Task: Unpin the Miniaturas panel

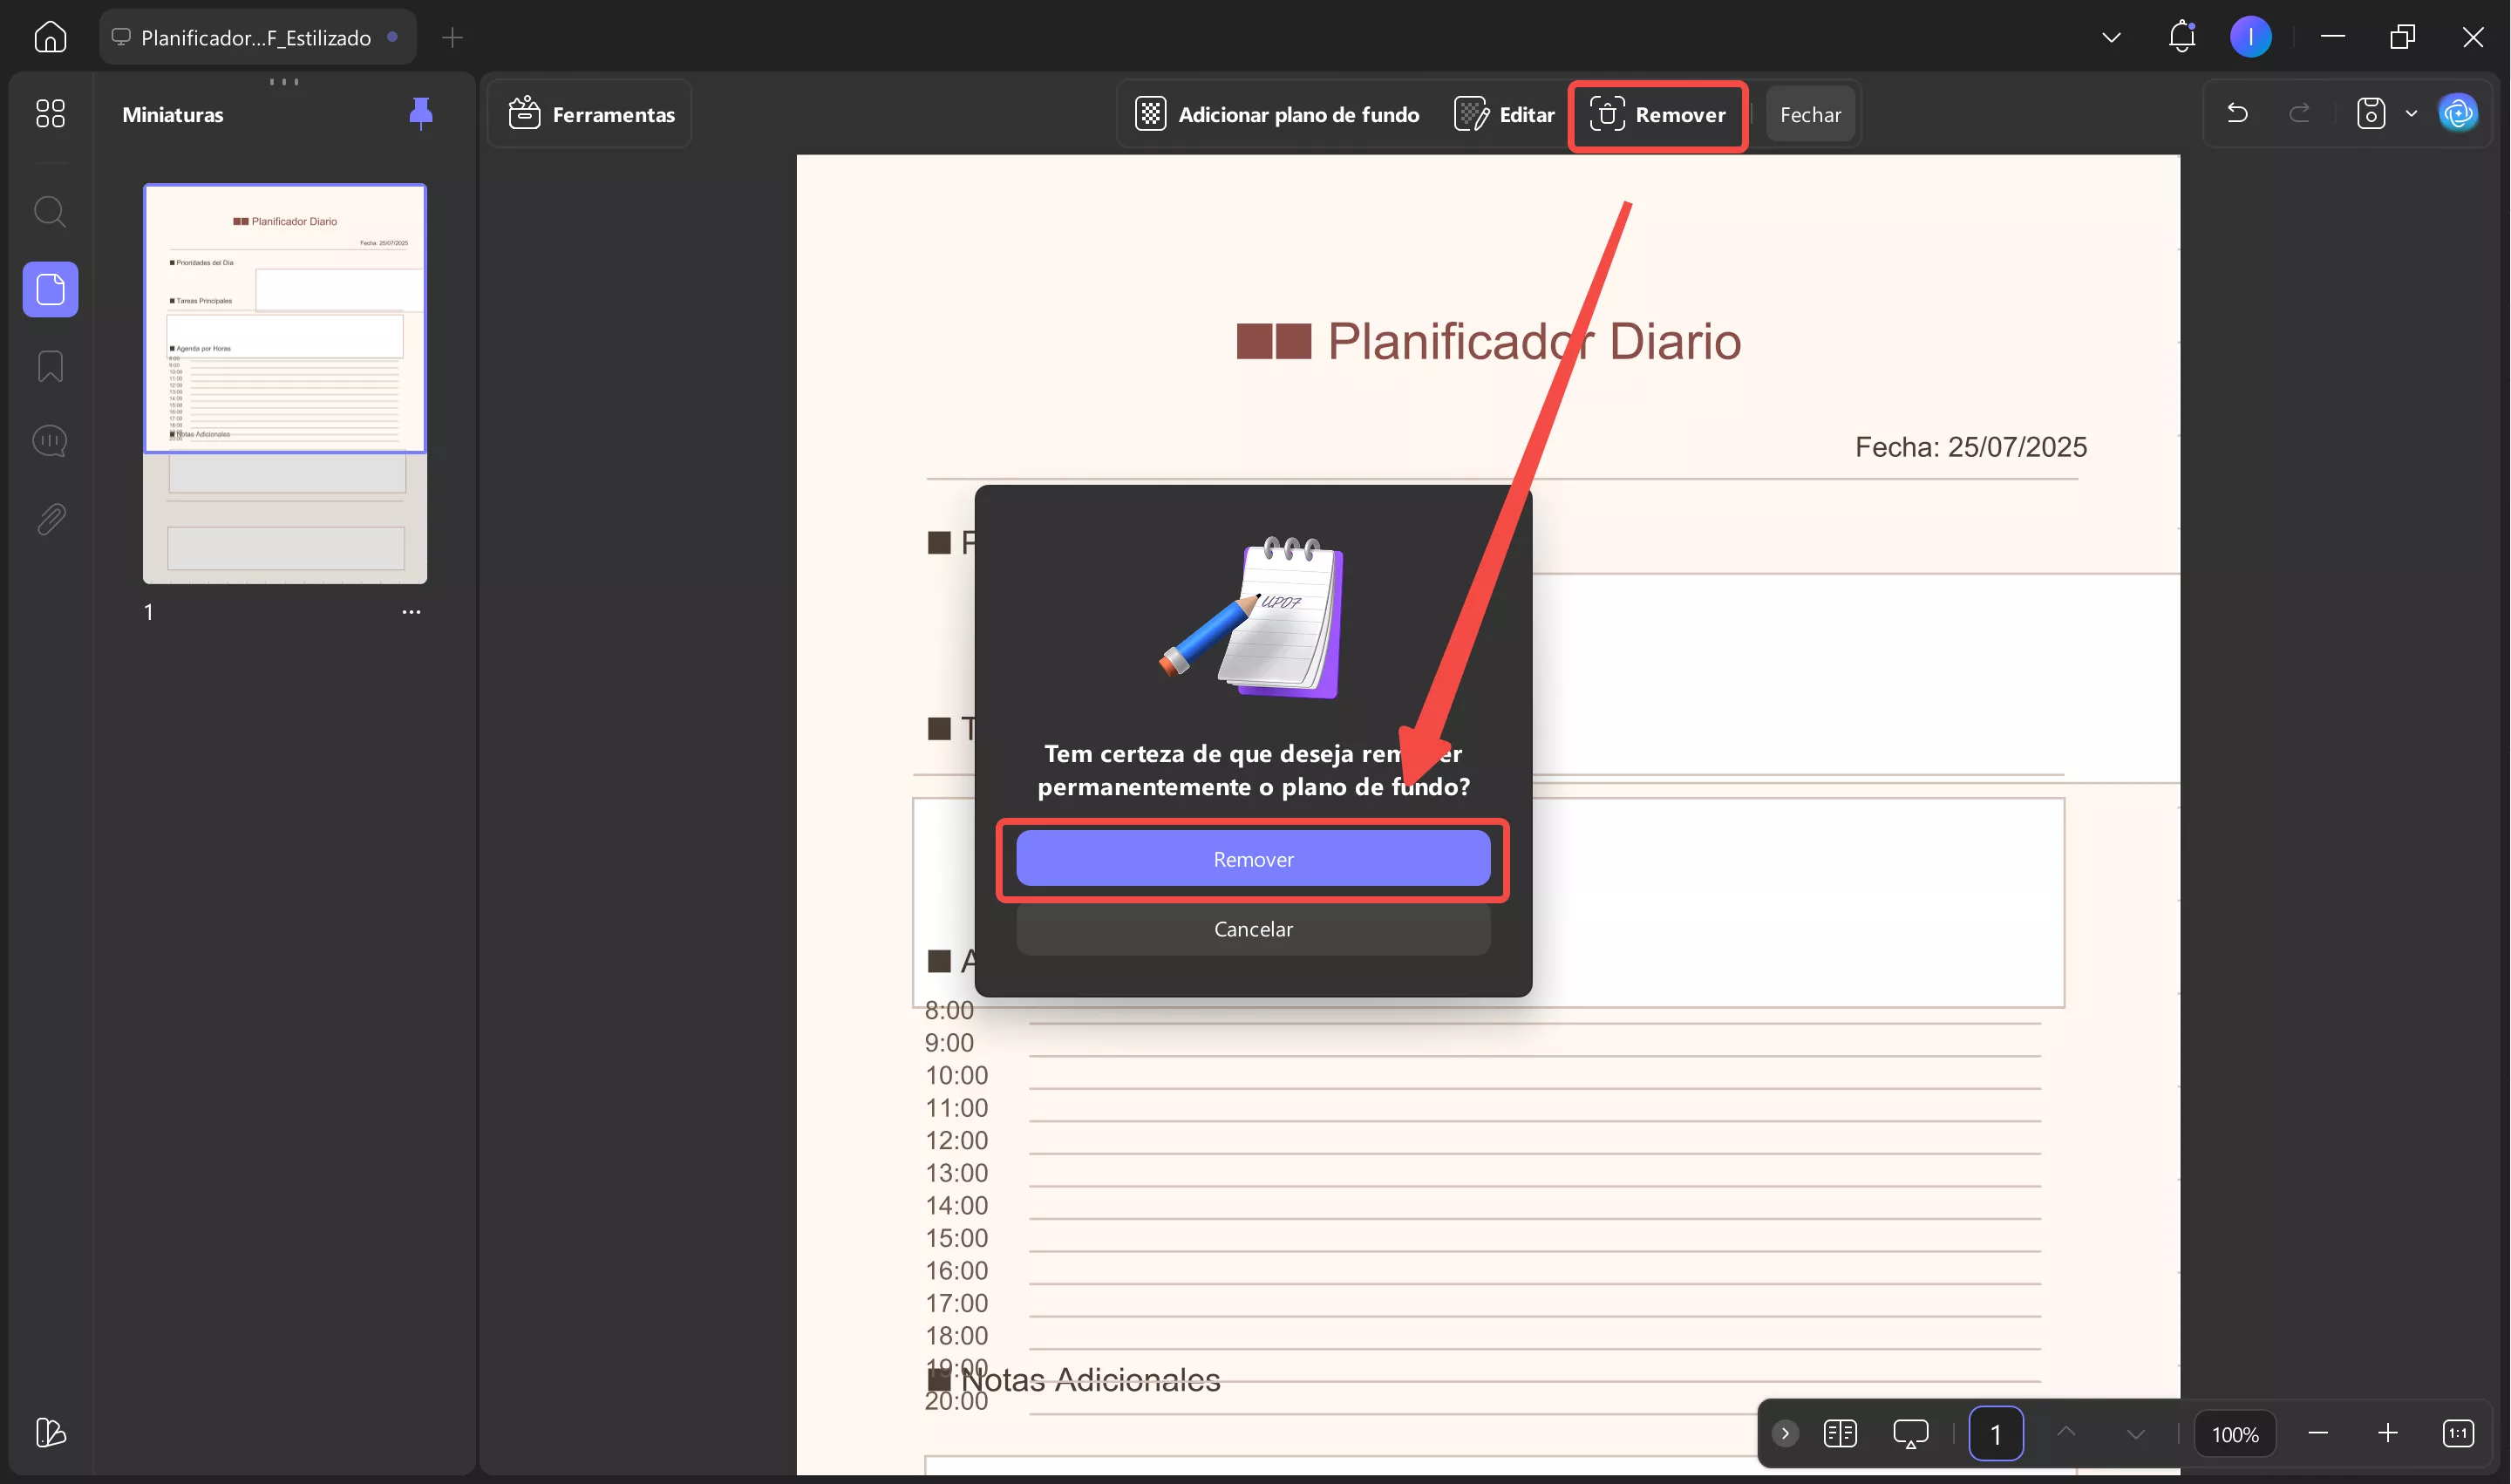Action: pos(421,113)
